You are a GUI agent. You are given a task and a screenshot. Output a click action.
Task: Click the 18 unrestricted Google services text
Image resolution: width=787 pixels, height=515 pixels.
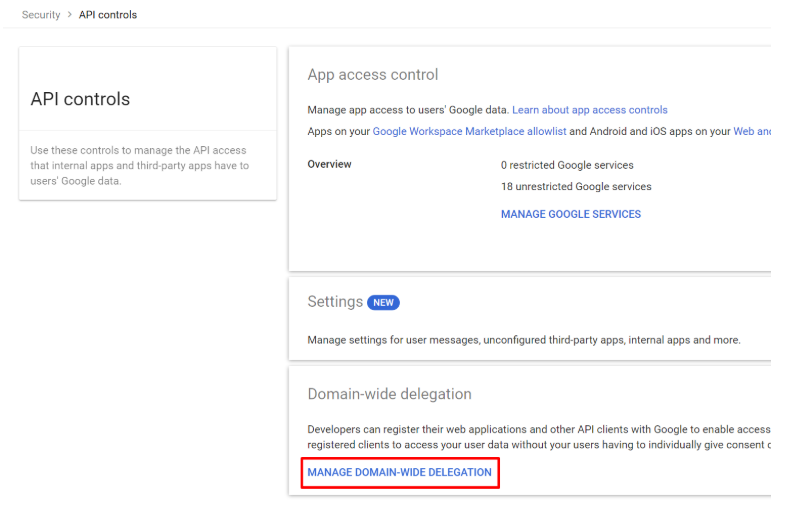(575, 187)
